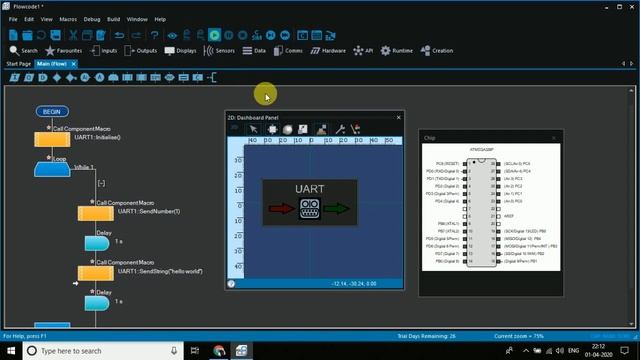Image resolution: width=640 pixels, height=360 pixels.
Task: Close the Main (Flow) tab
Action: click(73, 64)
